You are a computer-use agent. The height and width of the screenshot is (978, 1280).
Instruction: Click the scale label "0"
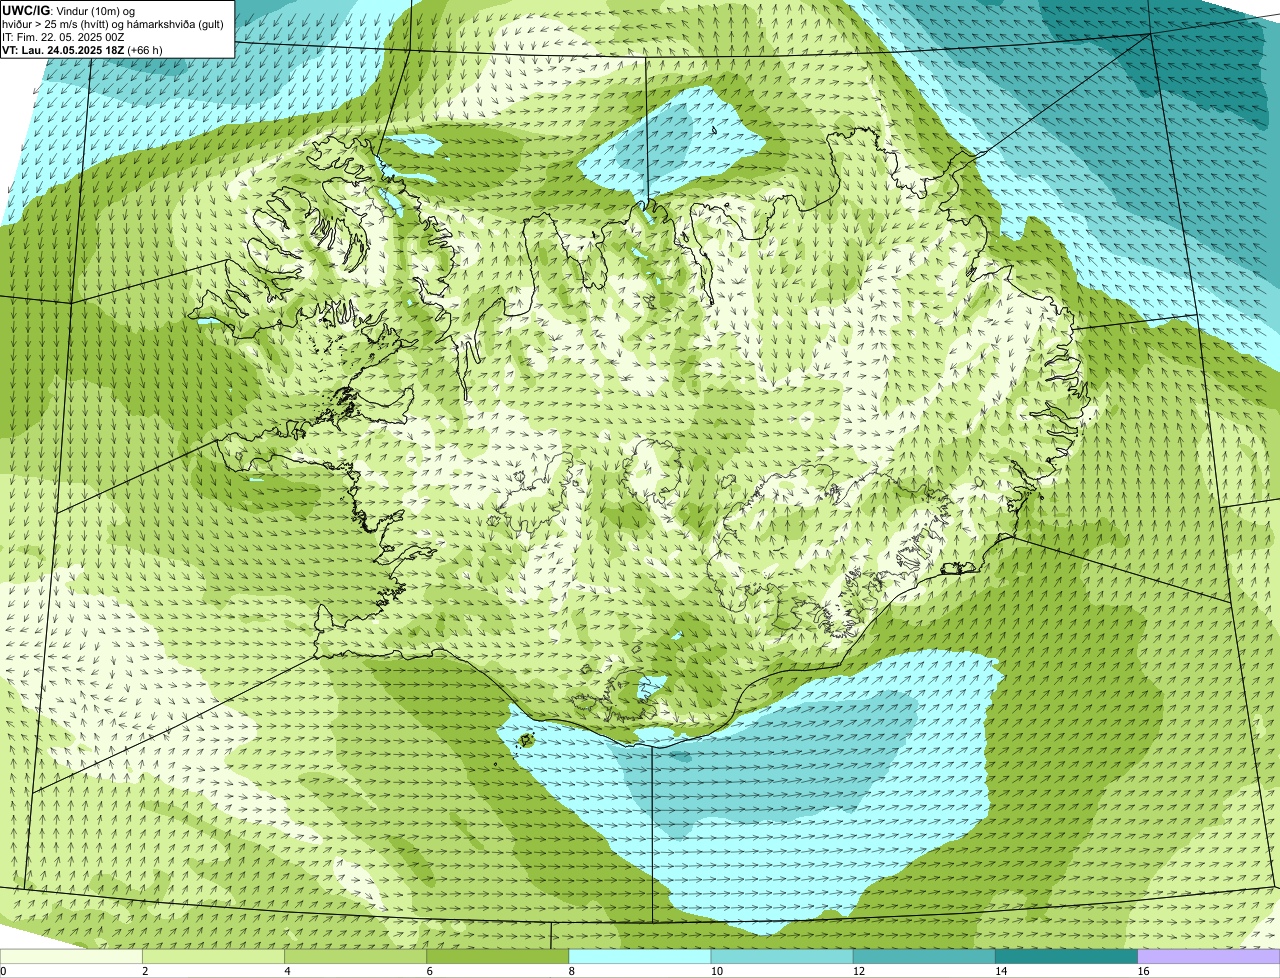4,971
